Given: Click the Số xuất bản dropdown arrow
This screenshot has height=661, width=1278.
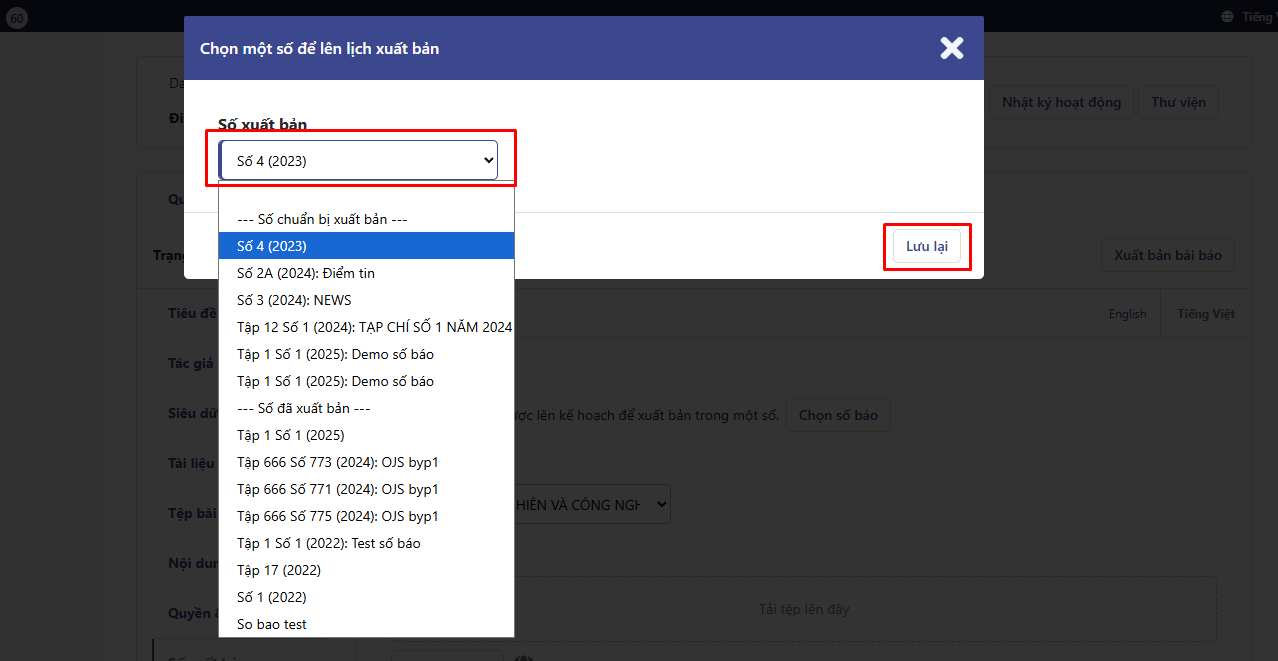Looking at the screenshot, I should pos(488,160).
